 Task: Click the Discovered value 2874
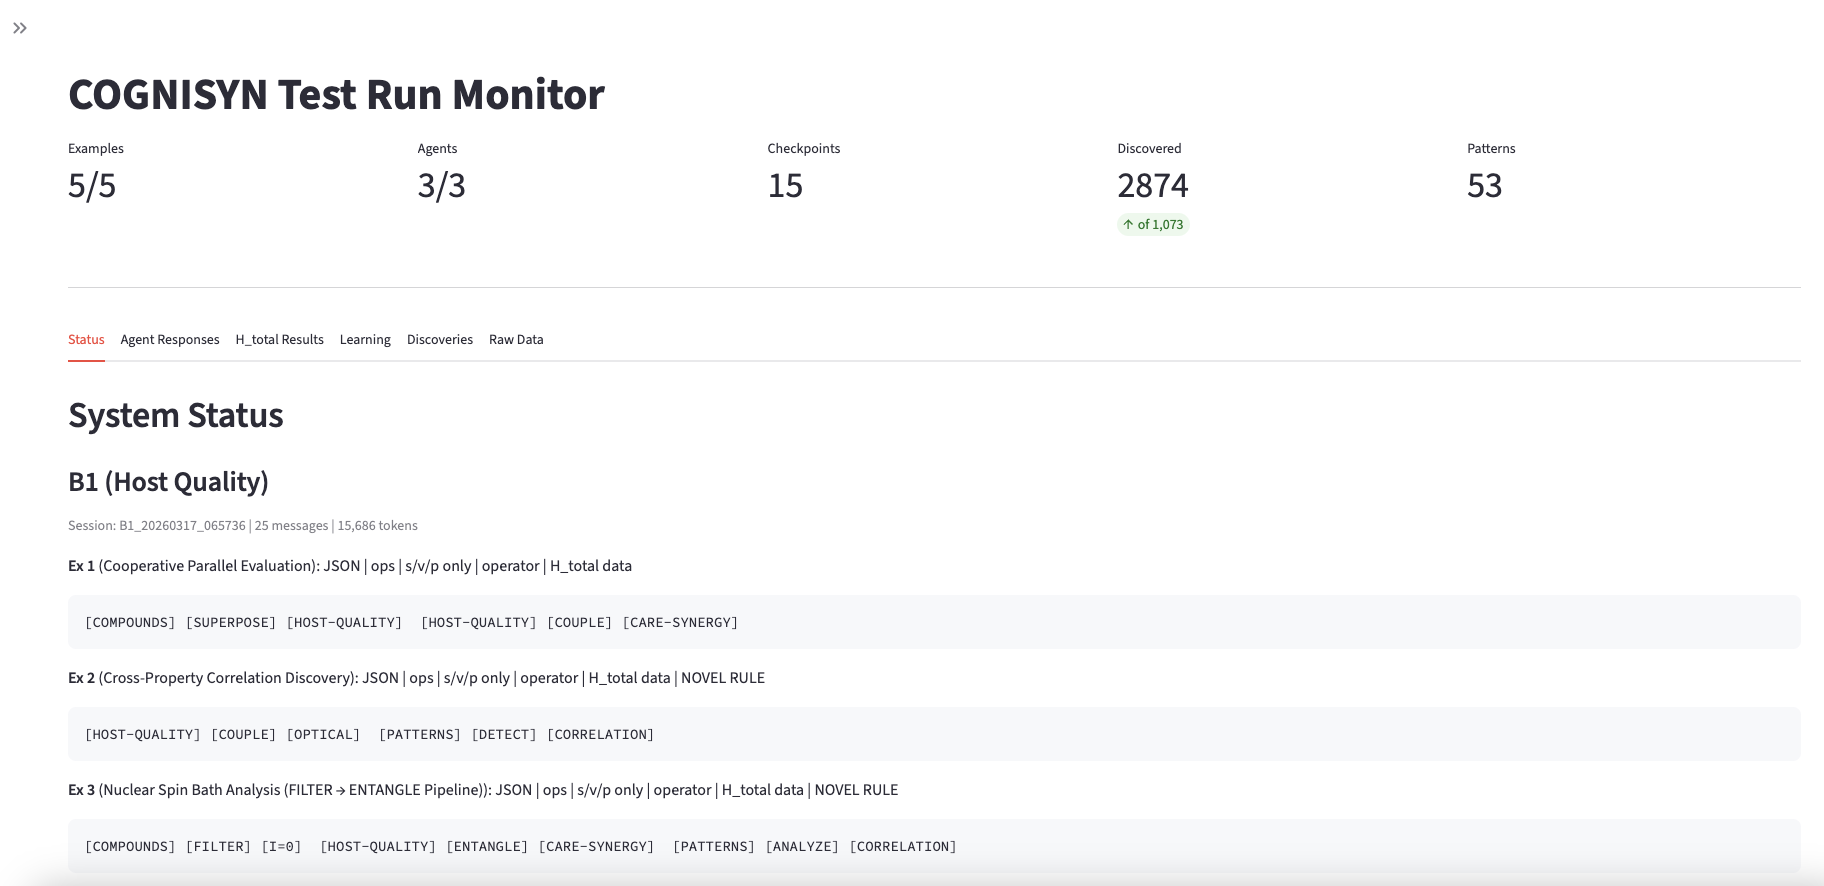click(1153, 185)
